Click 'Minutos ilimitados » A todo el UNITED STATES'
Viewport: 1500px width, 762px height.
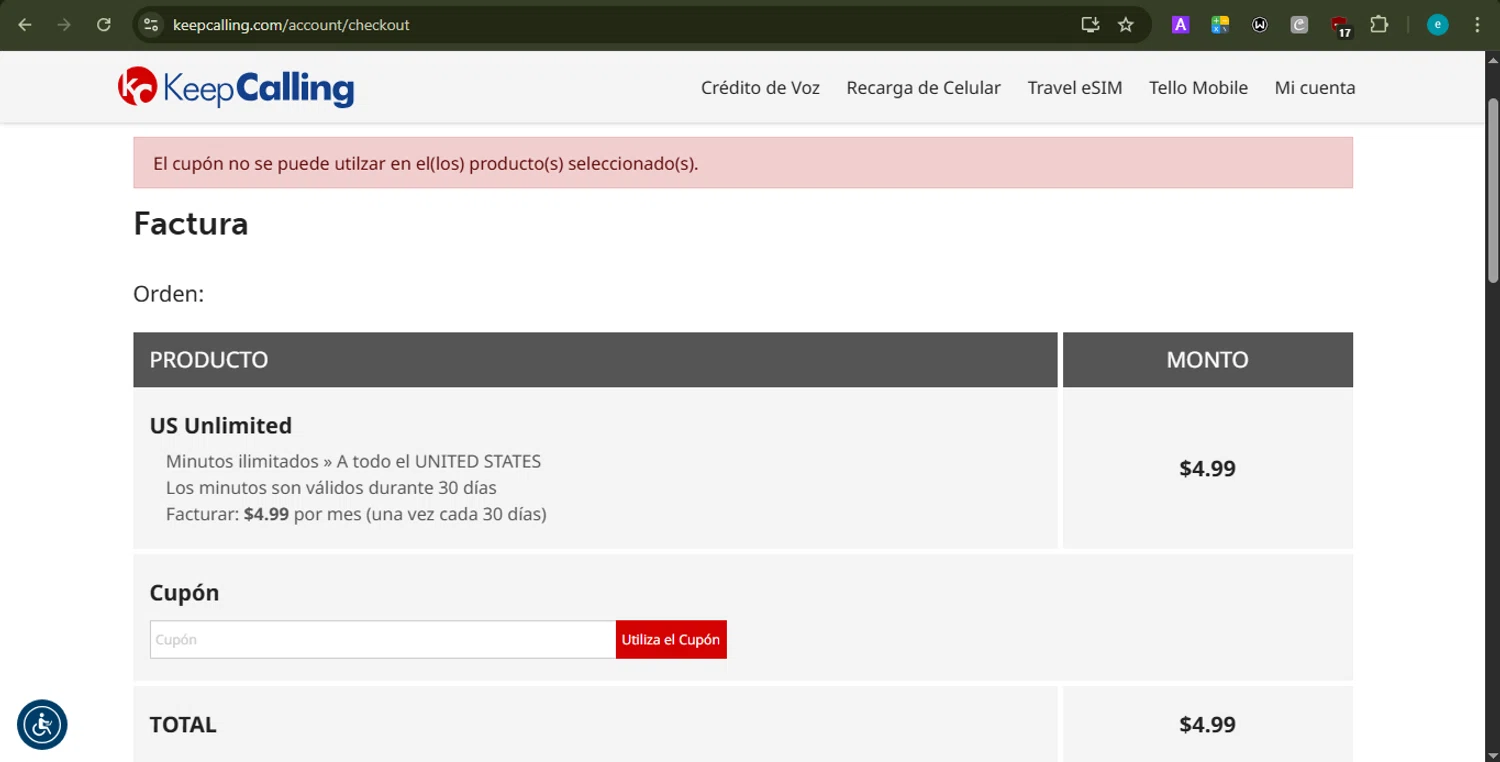click(x=353, y=462)
